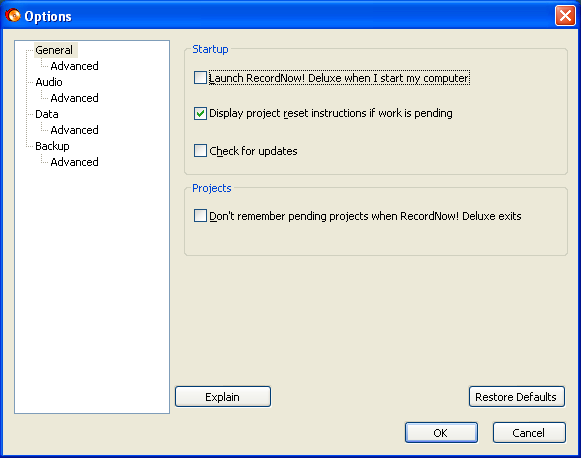Click the RecordNow app icon in title bar
This screenshot has width=581, height=458.
click(13, 15)
